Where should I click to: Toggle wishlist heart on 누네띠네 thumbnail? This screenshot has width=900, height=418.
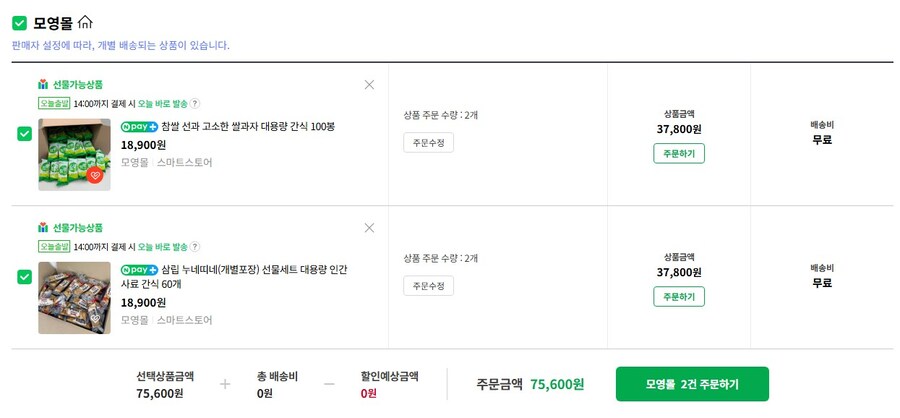(95, 318)
